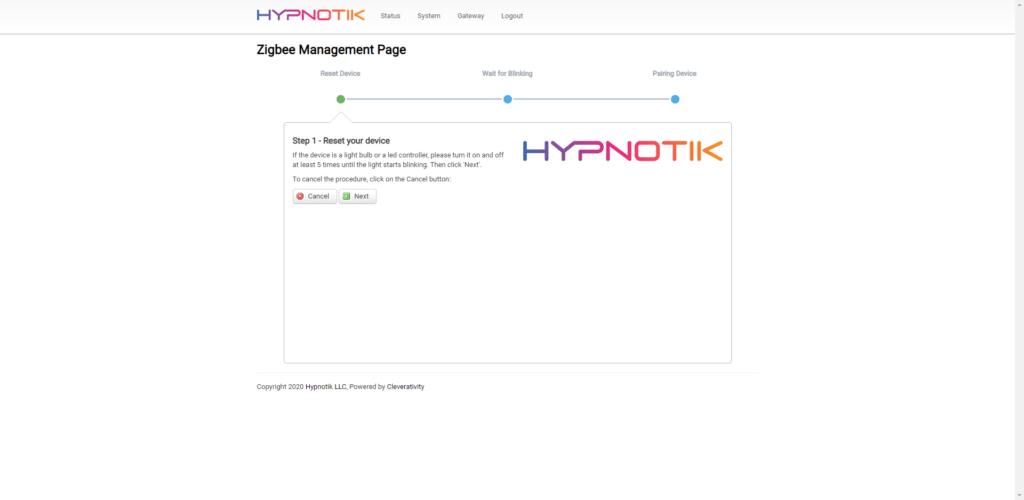Viewport: 1024px width, 500px height.
Task: Click the 'Step 1 - Reset your device' heading
Action: tap(341, 141)
